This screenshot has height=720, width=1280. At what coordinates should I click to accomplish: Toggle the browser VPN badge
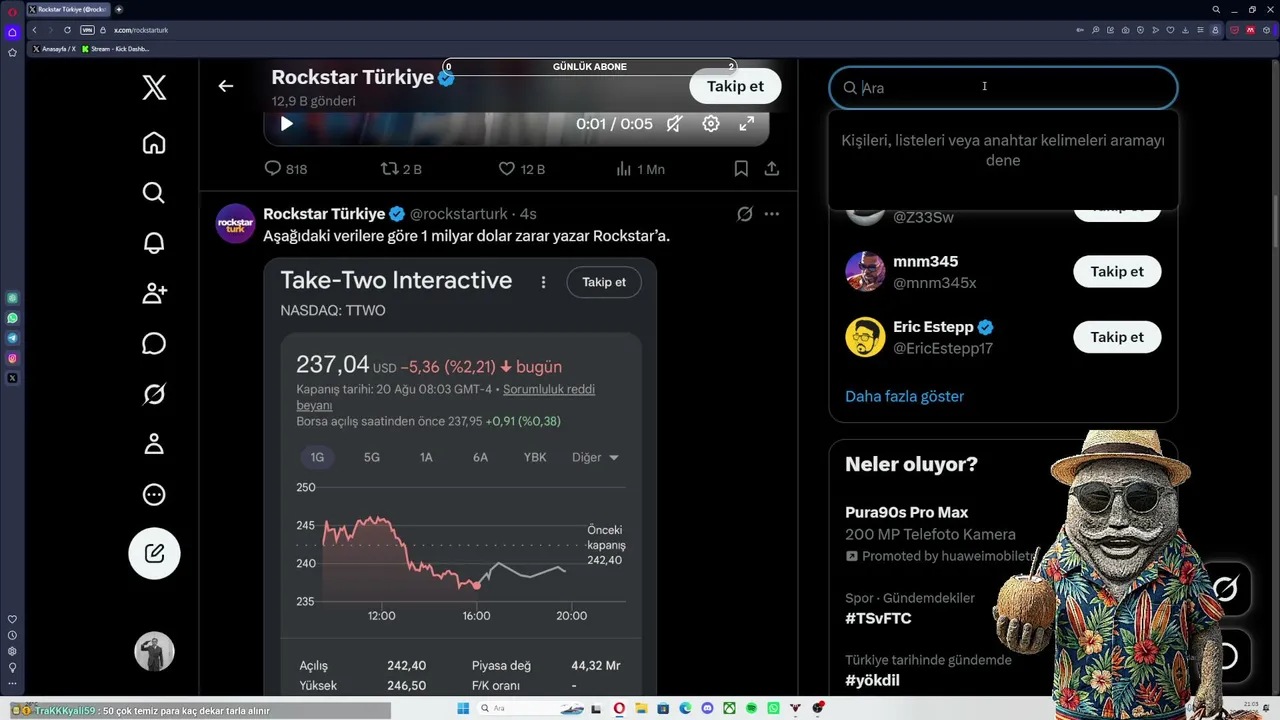point(87,30)
